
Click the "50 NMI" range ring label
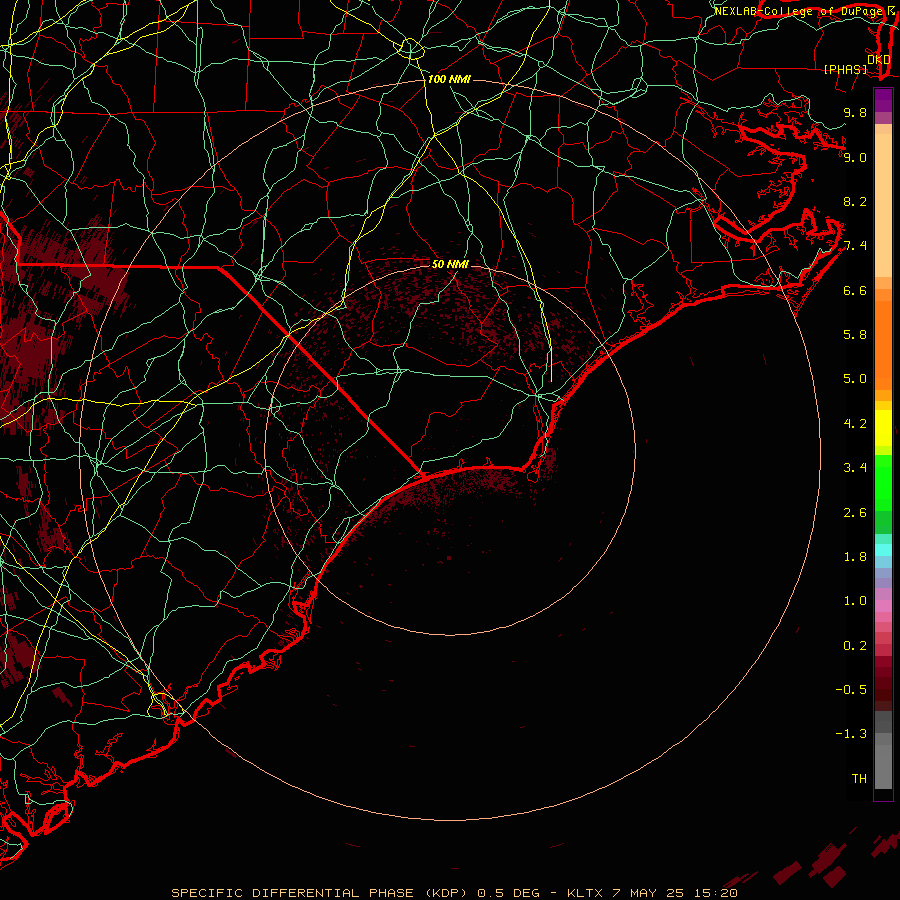tap(450, 264)
